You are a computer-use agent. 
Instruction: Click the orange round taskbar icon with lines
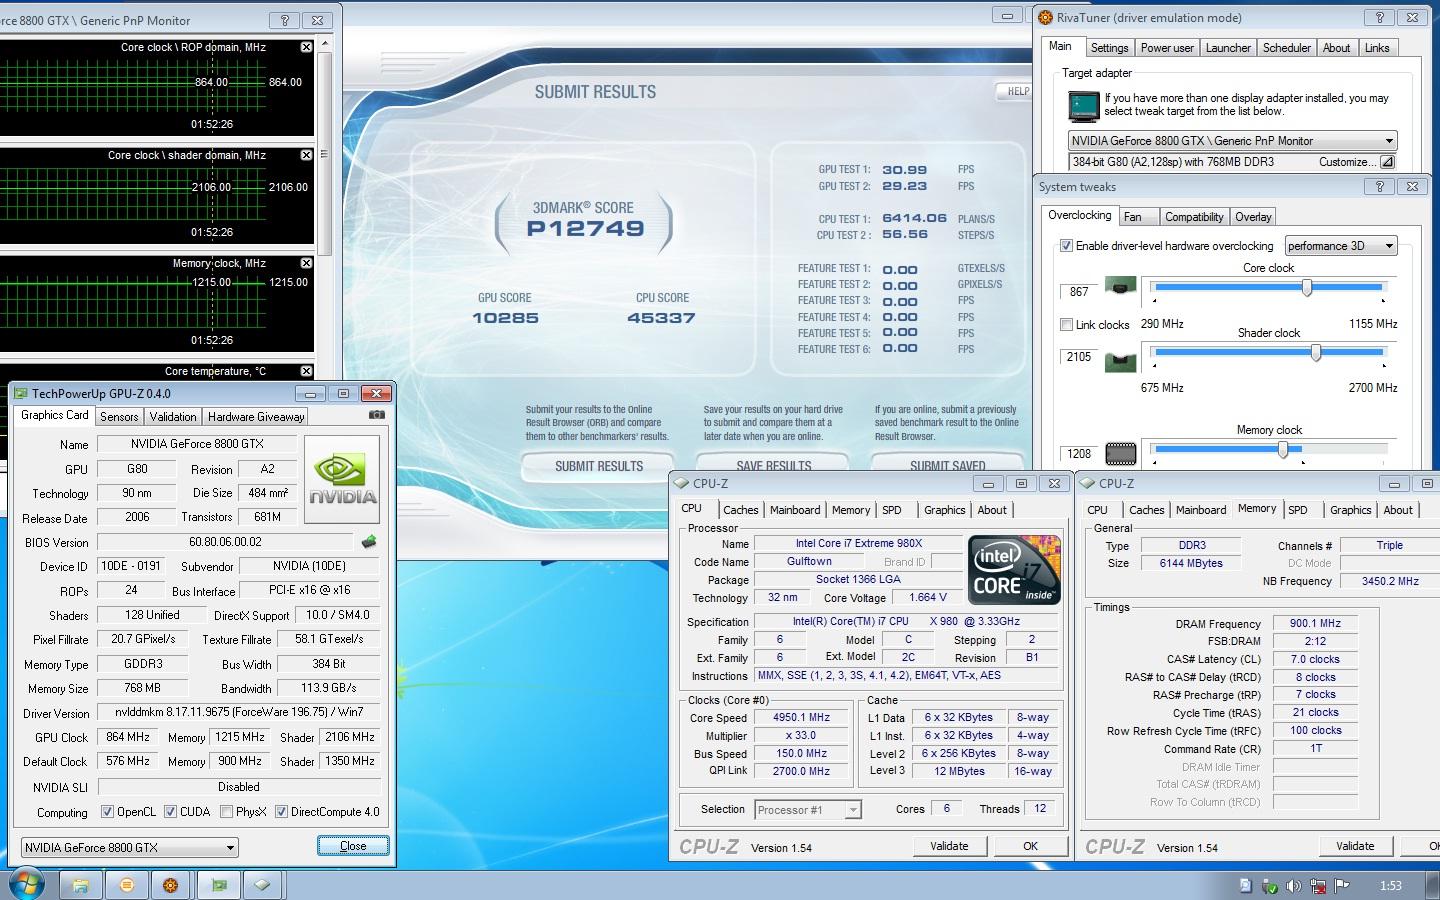(126, 885)
